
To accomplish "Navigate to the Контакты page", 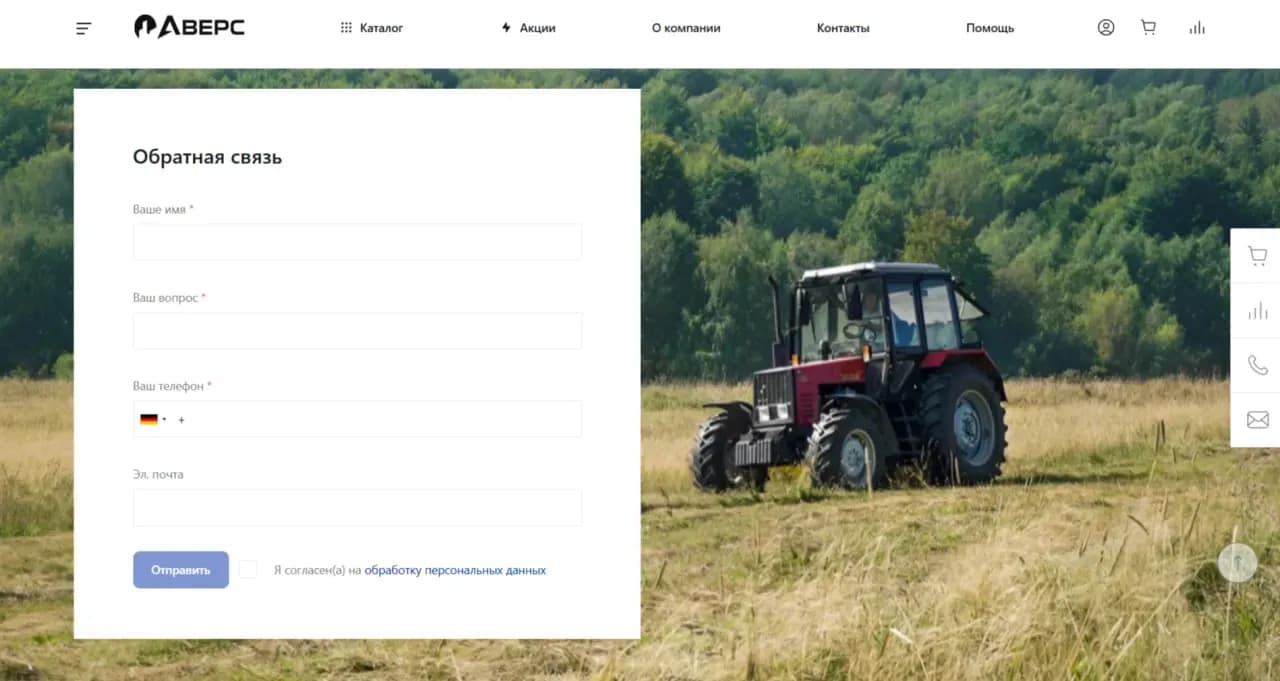I will 843,28.
